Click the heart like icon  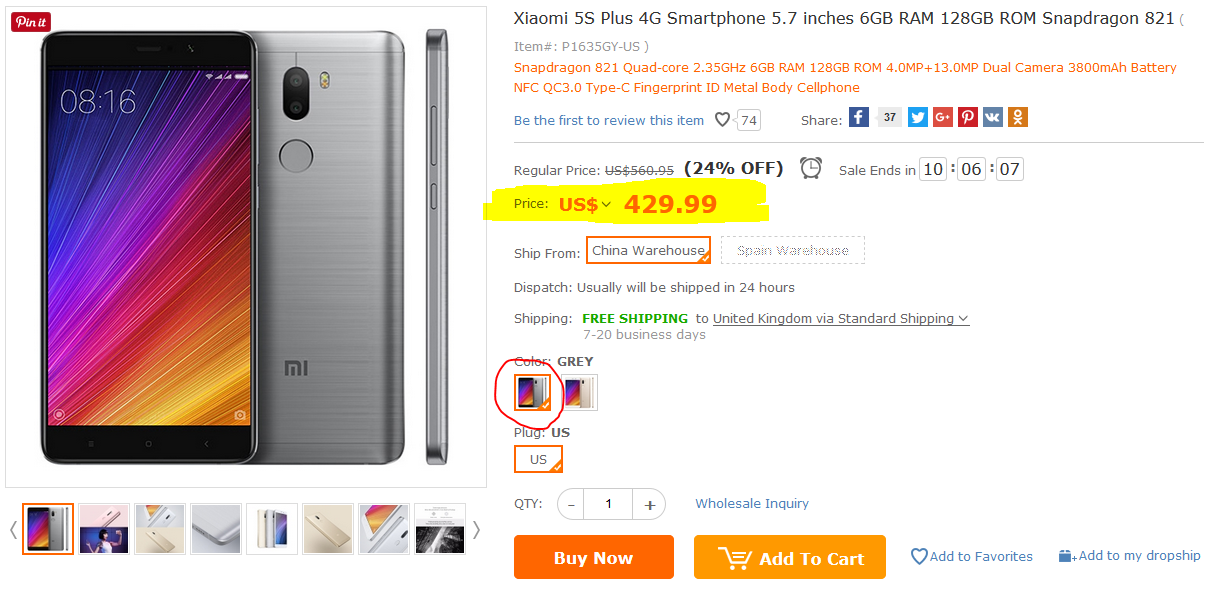722,120
